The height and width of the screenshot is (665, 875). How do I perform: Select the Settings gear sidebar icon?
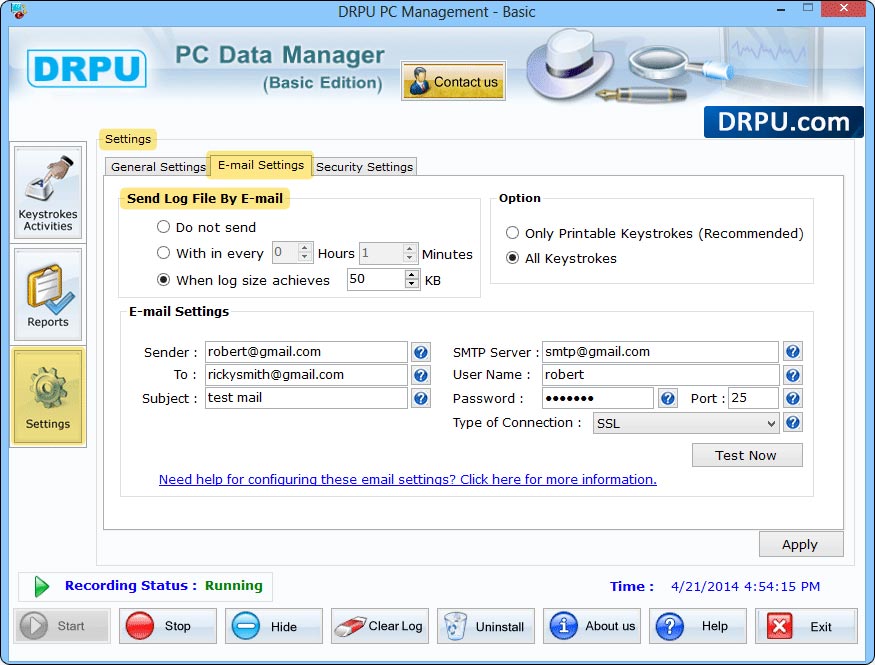click(x=48, y=397)
